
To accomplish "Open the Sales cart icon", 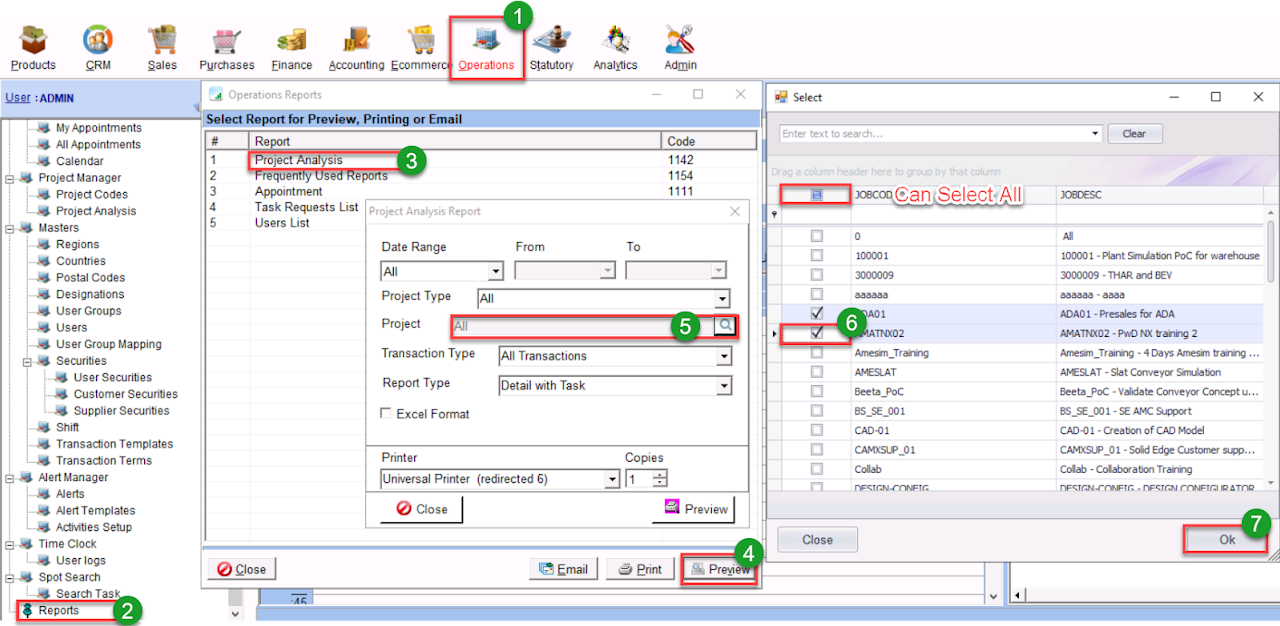I will (x=162, y=42).
